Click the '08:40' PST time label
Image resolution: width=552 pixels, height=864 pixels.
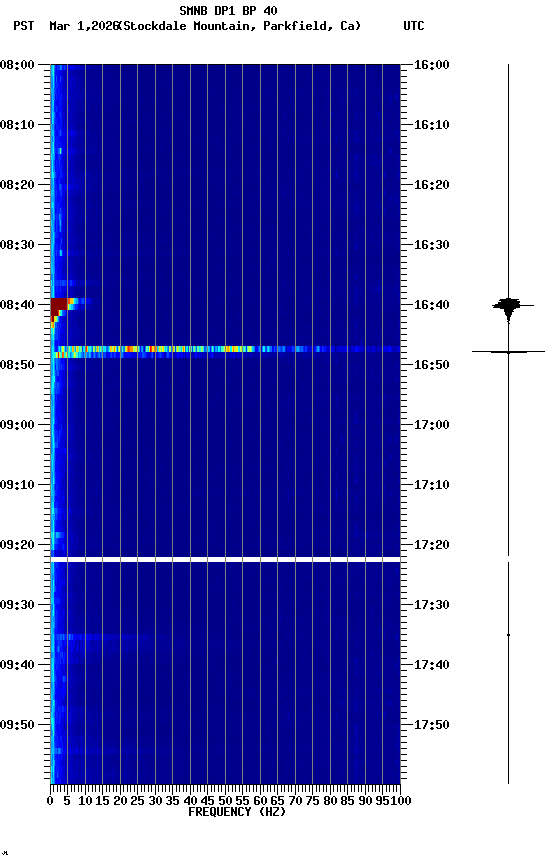17,305
